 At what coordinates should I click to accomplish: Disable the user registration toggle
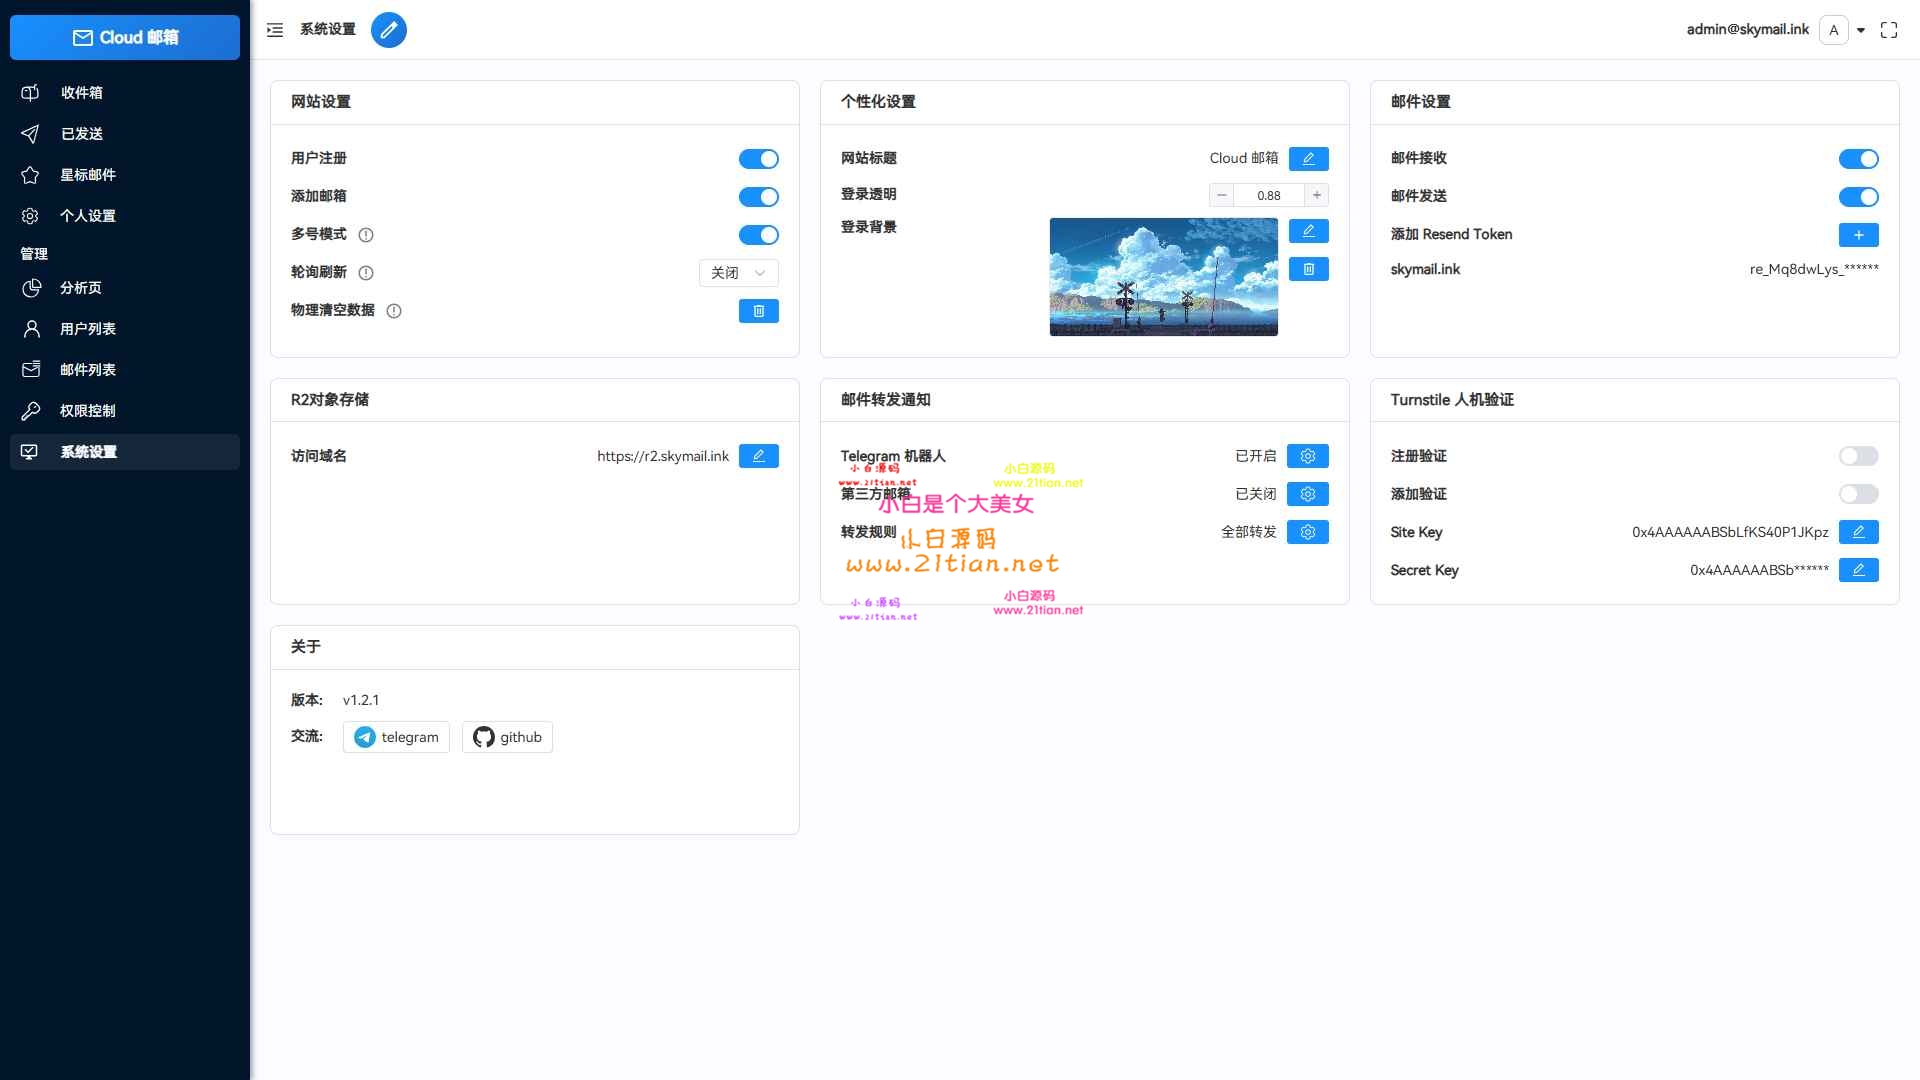[x=758, y=159]
